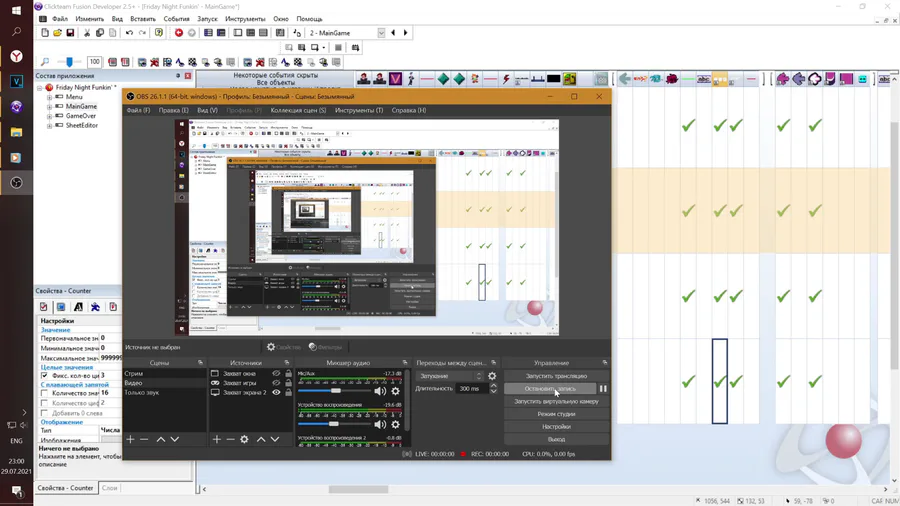Increase the Длительность value with up stepper
This screenshot has width=900, height=506.
493,386
